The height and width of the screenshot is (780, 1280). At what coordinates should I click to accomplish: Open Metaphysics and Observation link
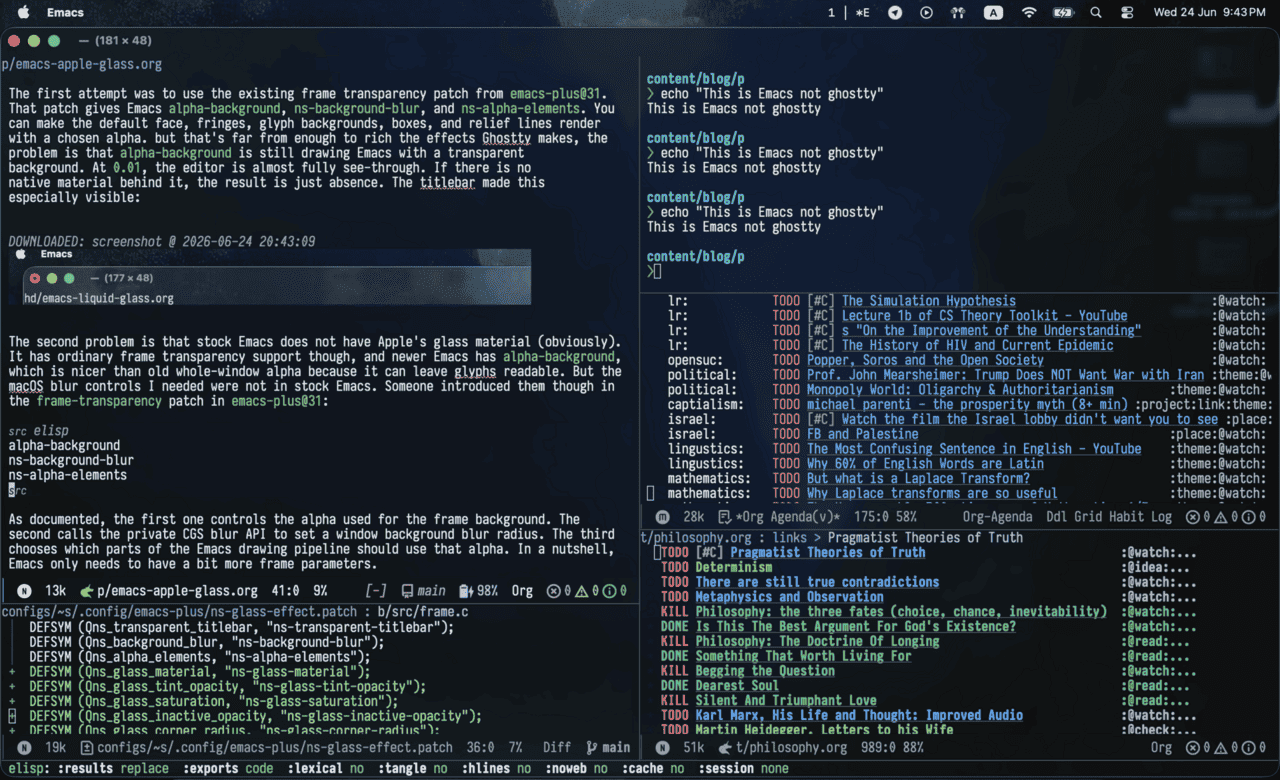pos(789,597)
